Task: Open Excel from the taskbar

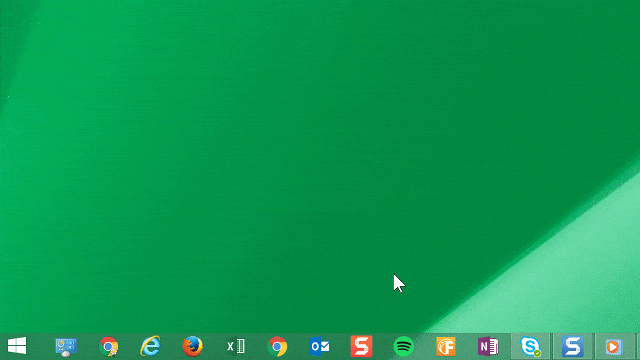Action: tap(236, 347)
